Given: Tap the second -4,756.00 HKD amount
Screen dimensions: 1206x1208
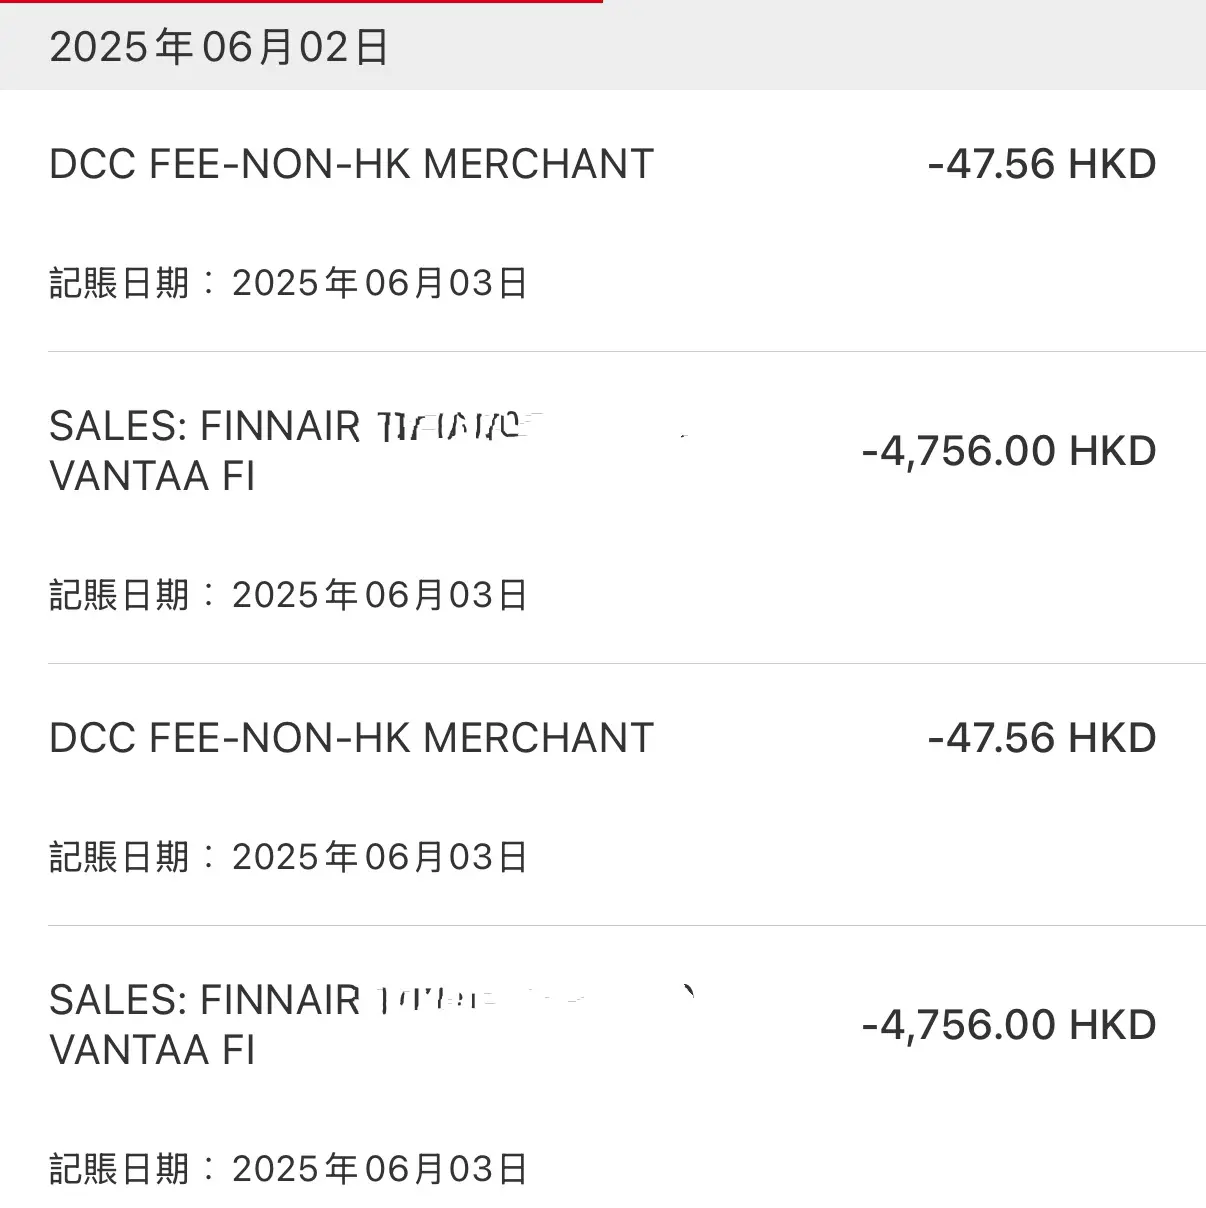Looking at the screenshot, I should pyautogui.click(x=1008, y=1025).
